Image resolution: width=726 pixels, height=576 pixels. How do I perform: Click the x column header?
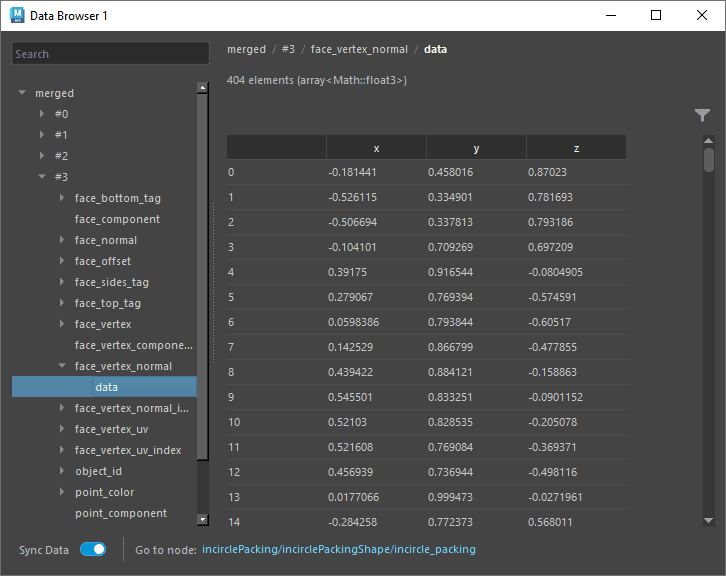[376, 148]
